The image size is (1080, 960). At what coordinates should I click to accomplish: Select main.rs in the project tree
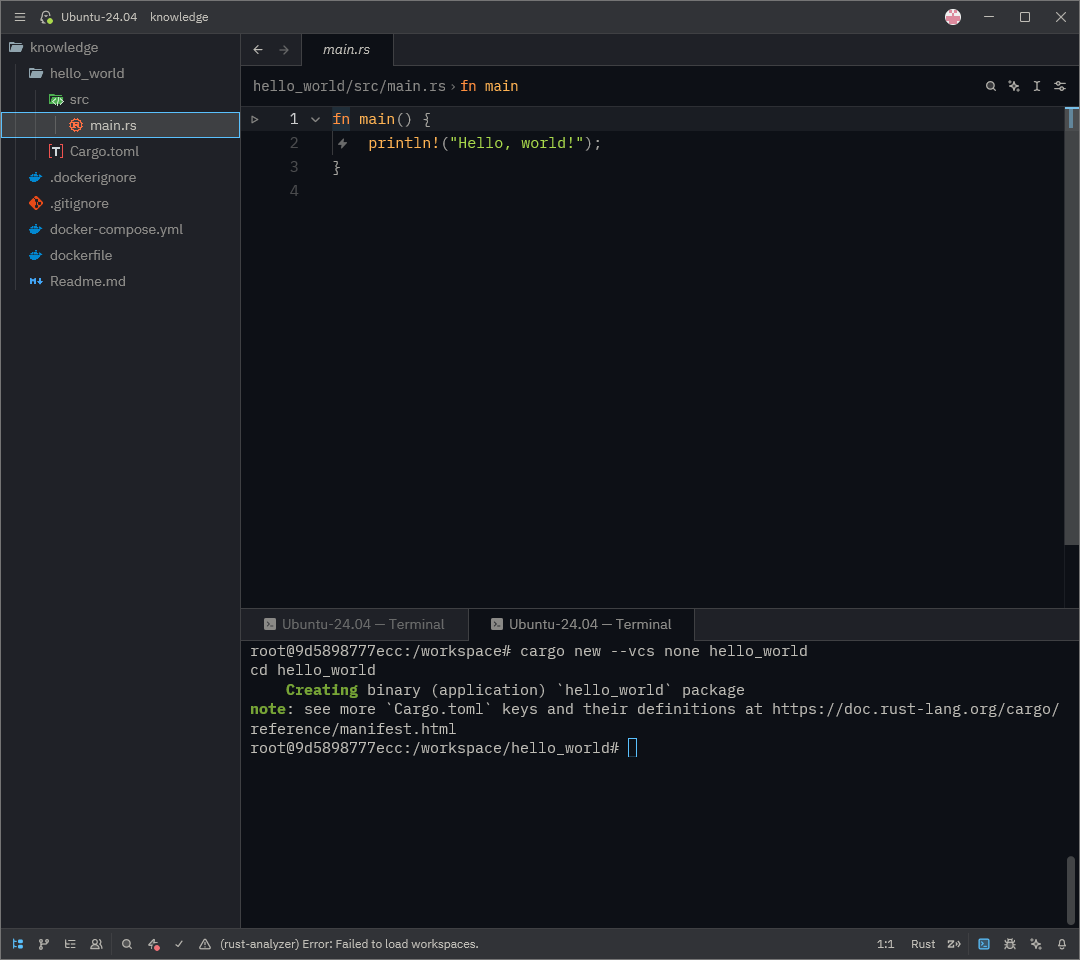point(121,125)
